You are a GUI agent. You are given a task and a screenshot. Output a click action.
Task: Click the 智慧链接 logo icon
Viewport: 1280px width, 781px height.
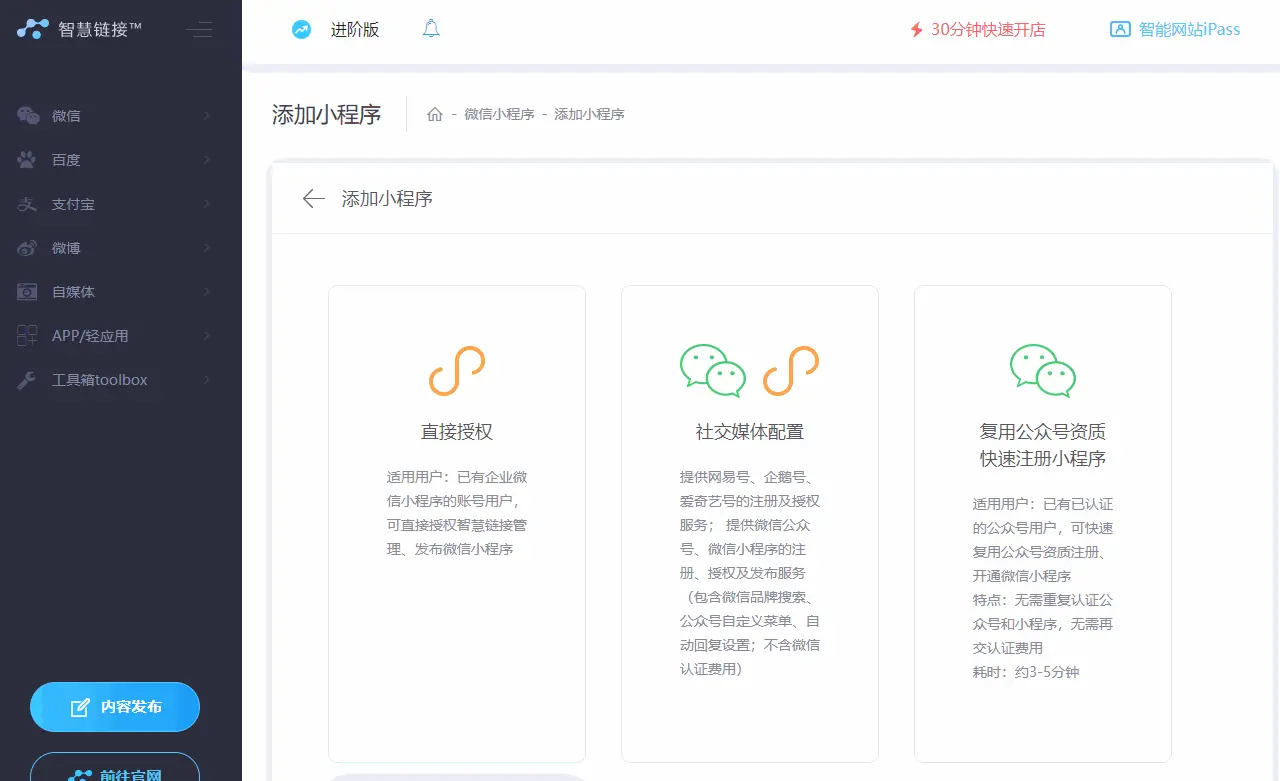[x=32, y=29]
